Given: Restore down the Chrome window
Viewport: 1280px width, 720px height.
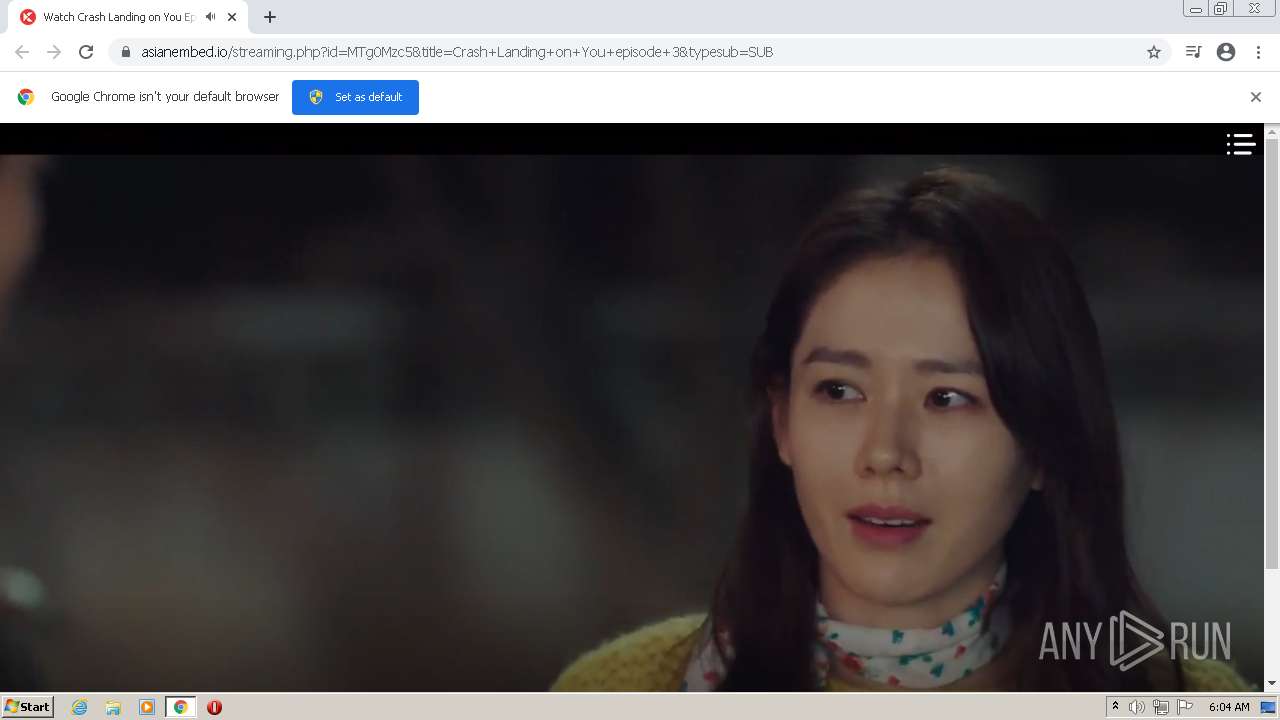Looking at the screenshot, I should pos(1221,9).
